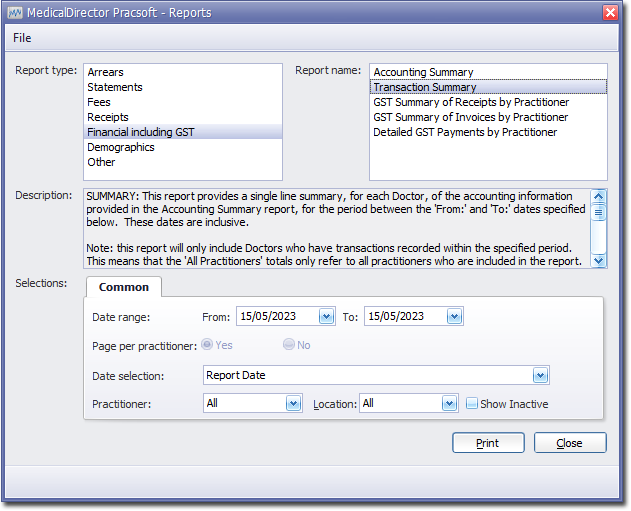Viewport: 631px width, 511px height.
Task: Choose Statements in report type list
Action: tap(115, 87)
